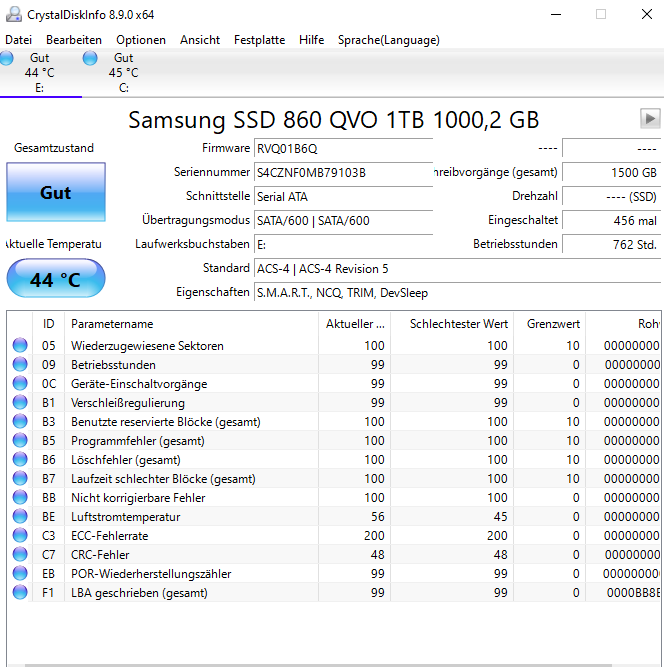Minimize the CrystalDiskInfo window
This screenshot has height=667, width=664.
click(x=556, y=14)
